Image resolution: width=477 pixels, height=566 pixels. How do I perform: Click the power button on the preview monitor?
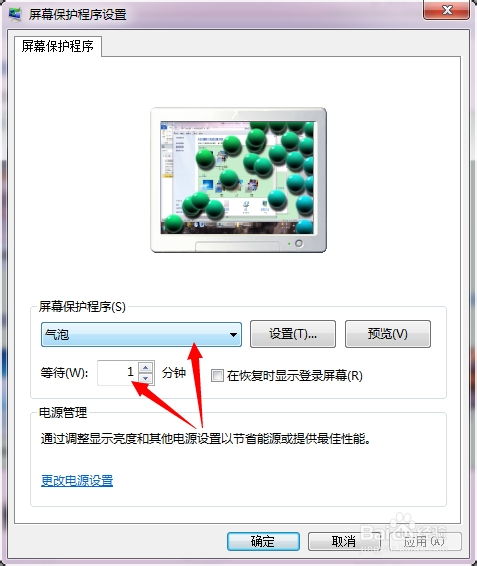pos(299,243)
